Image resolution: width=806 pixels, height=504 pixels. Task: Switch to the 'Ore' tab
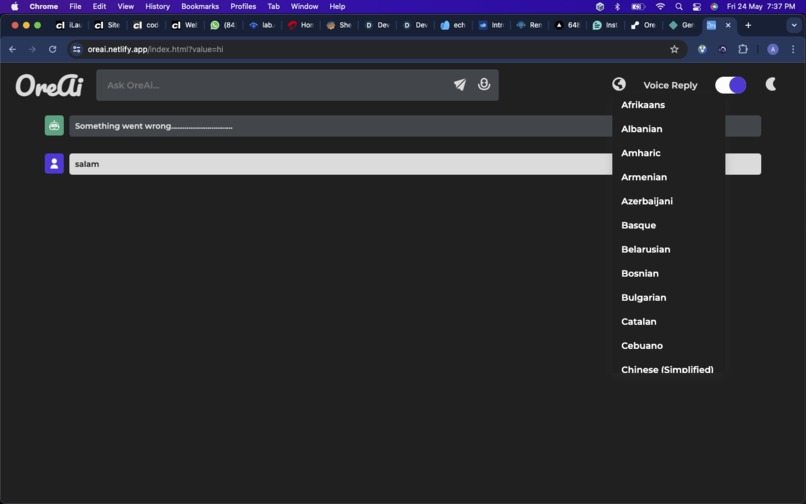click(644, 25)
